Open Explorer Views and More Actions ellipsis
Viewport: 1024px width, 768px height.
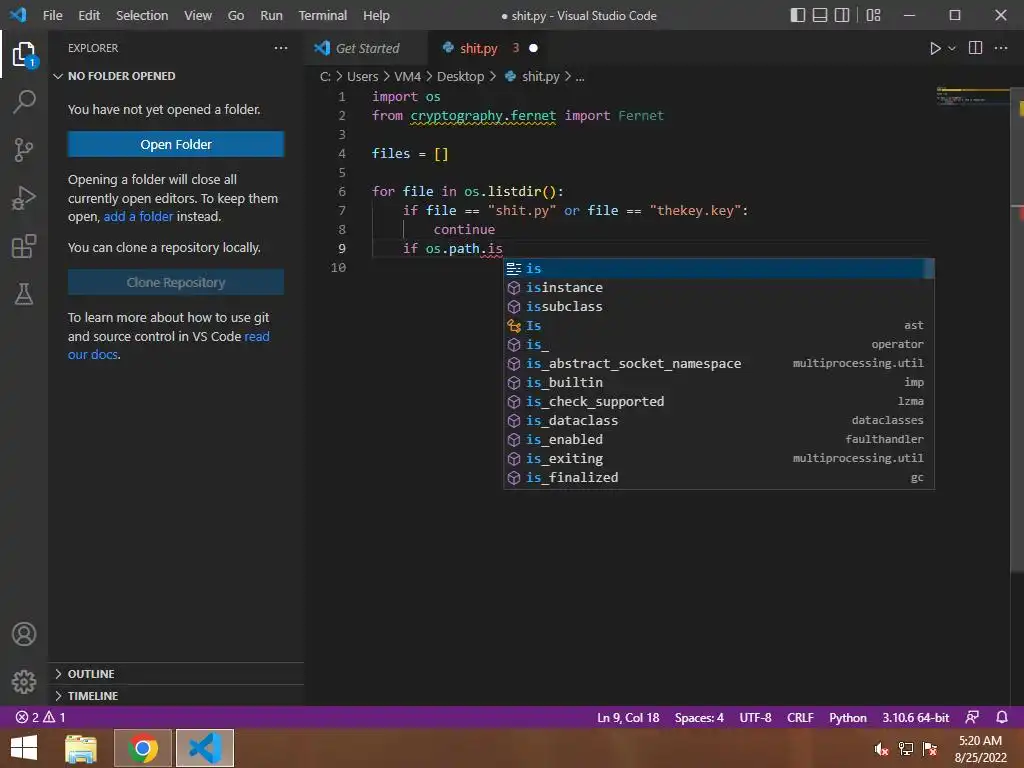[281, 48]
